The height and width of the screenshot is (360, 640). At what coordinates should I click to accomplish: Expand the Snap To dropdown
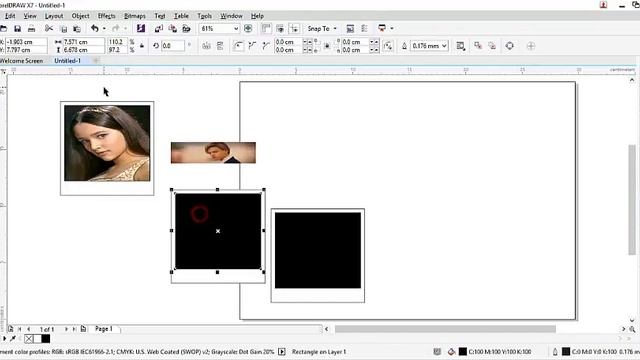[335, 29]
